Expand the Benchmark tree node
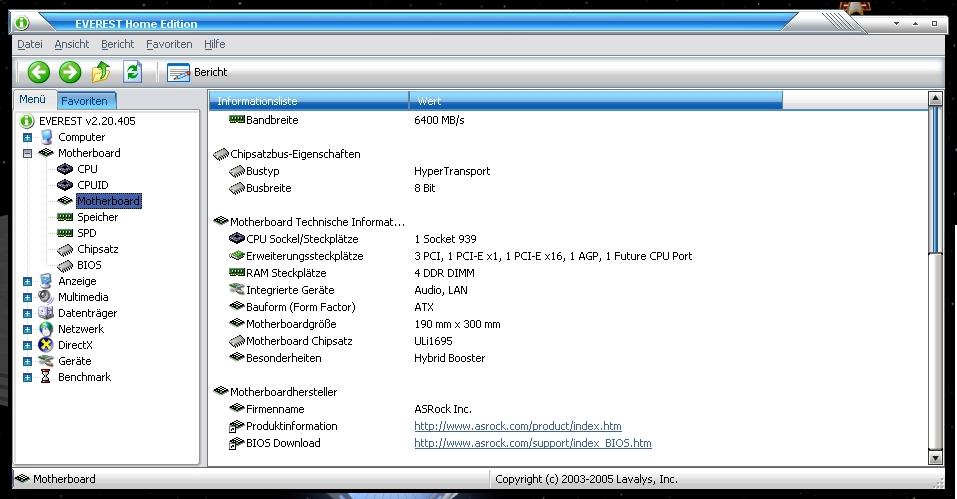 coord(28,377)
